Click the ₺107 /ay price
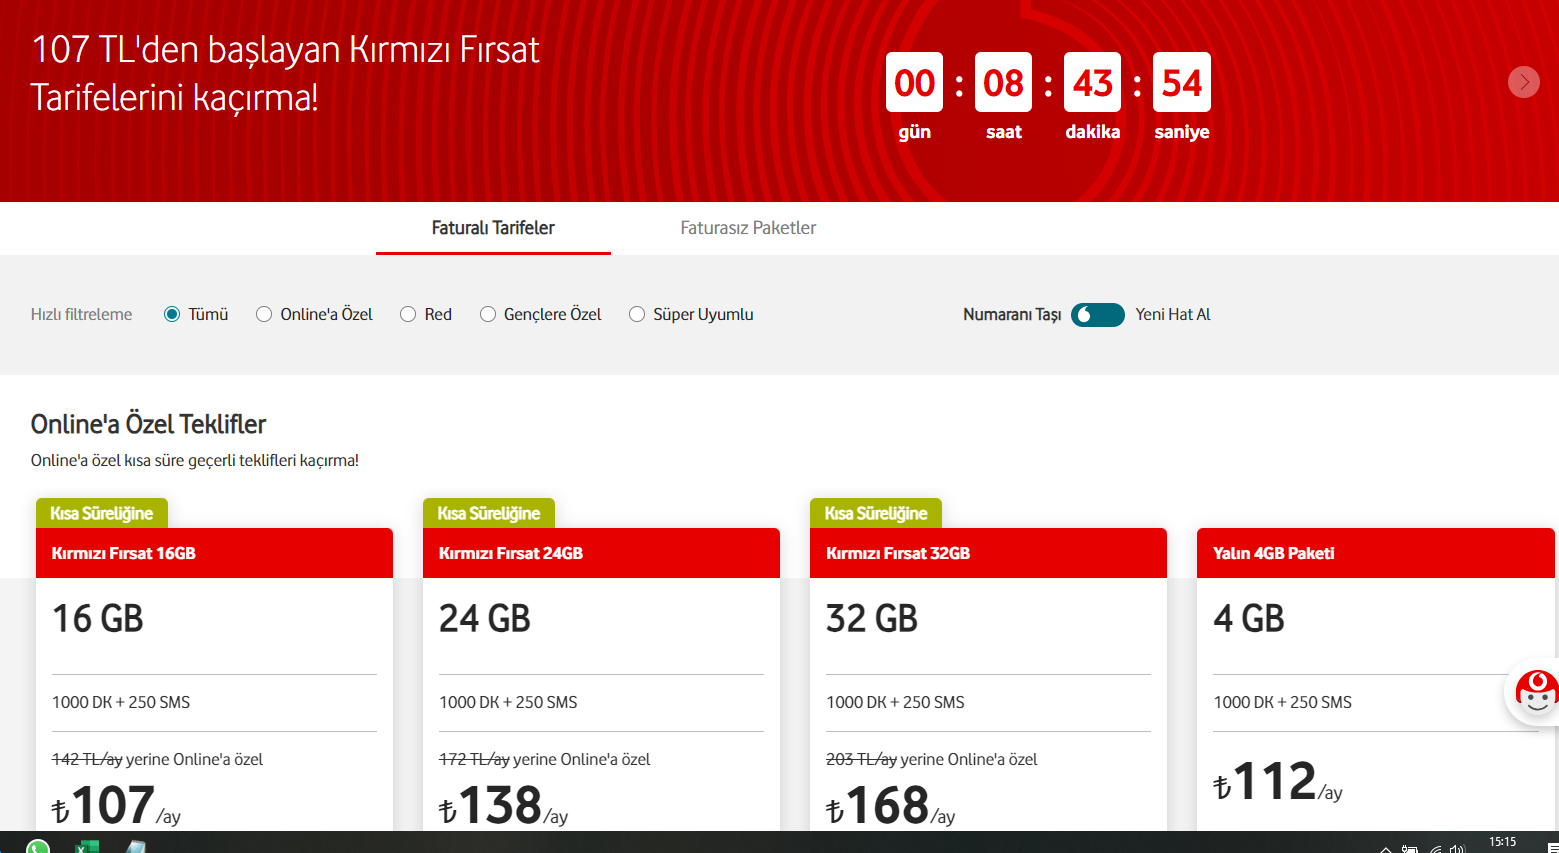Viewport: 1559px width, 853px height. (116, 805)
